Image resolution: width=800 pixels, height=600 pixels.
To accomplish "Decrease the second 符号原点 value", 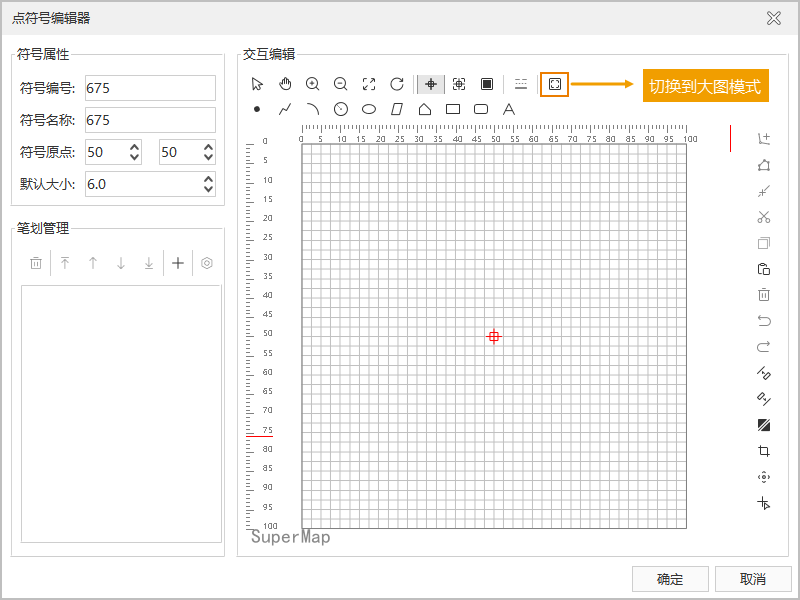I will pos(208,158).
